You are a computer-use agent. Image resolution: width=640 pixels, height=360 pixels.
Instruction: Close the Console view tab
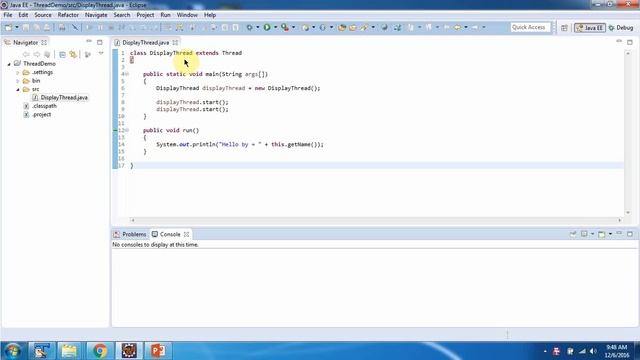pos(187,234)
